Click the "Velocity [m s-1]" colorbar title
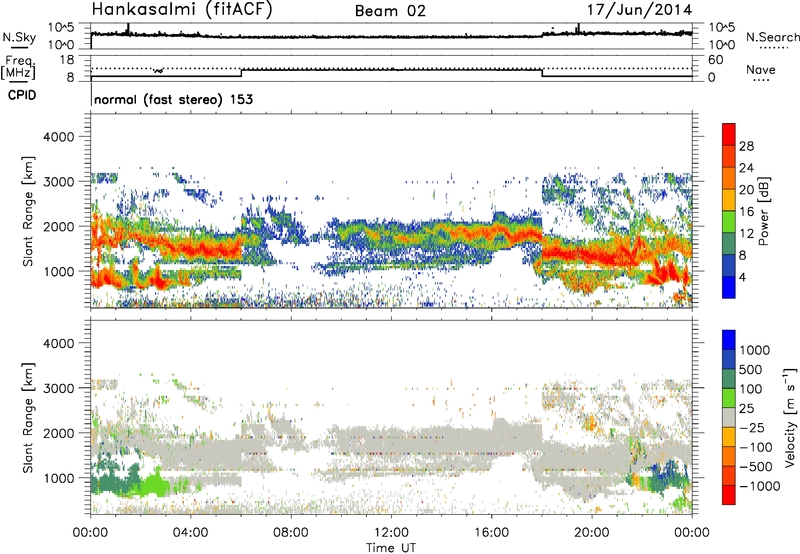The width and height of the screenshot is (800, 554). click(x=790, y=417)
